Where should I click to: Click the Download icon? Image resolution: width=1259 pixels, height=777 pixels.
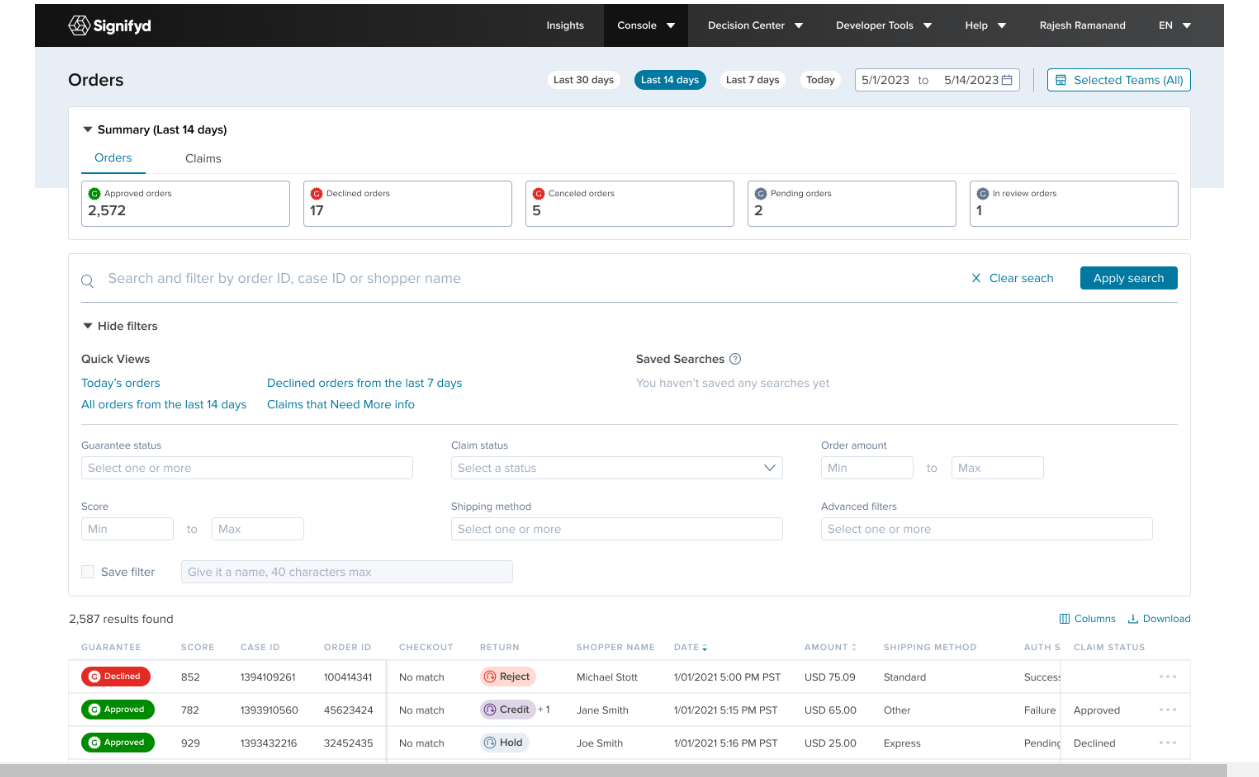[1133, 619]
